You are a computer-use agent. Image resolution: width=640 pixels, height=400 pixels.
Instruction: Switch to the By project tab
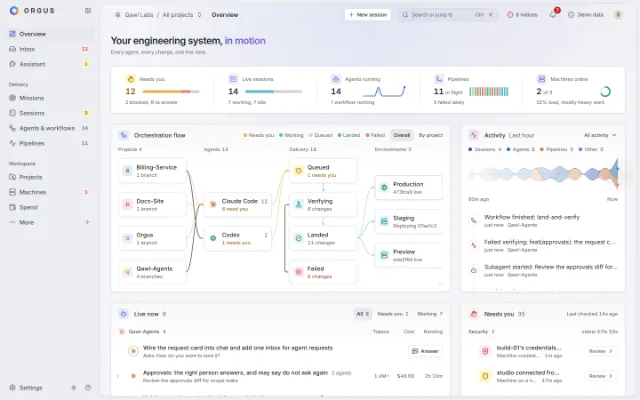pyautogui.click(x=431, y=135)
